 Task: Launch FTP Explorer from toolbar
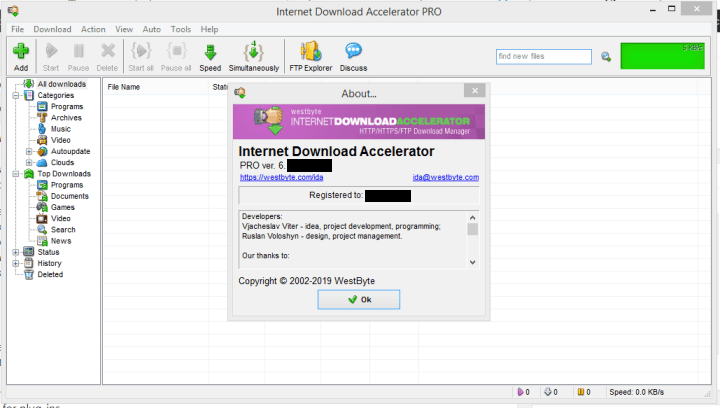pyautogui.click(x=311, y=56)
